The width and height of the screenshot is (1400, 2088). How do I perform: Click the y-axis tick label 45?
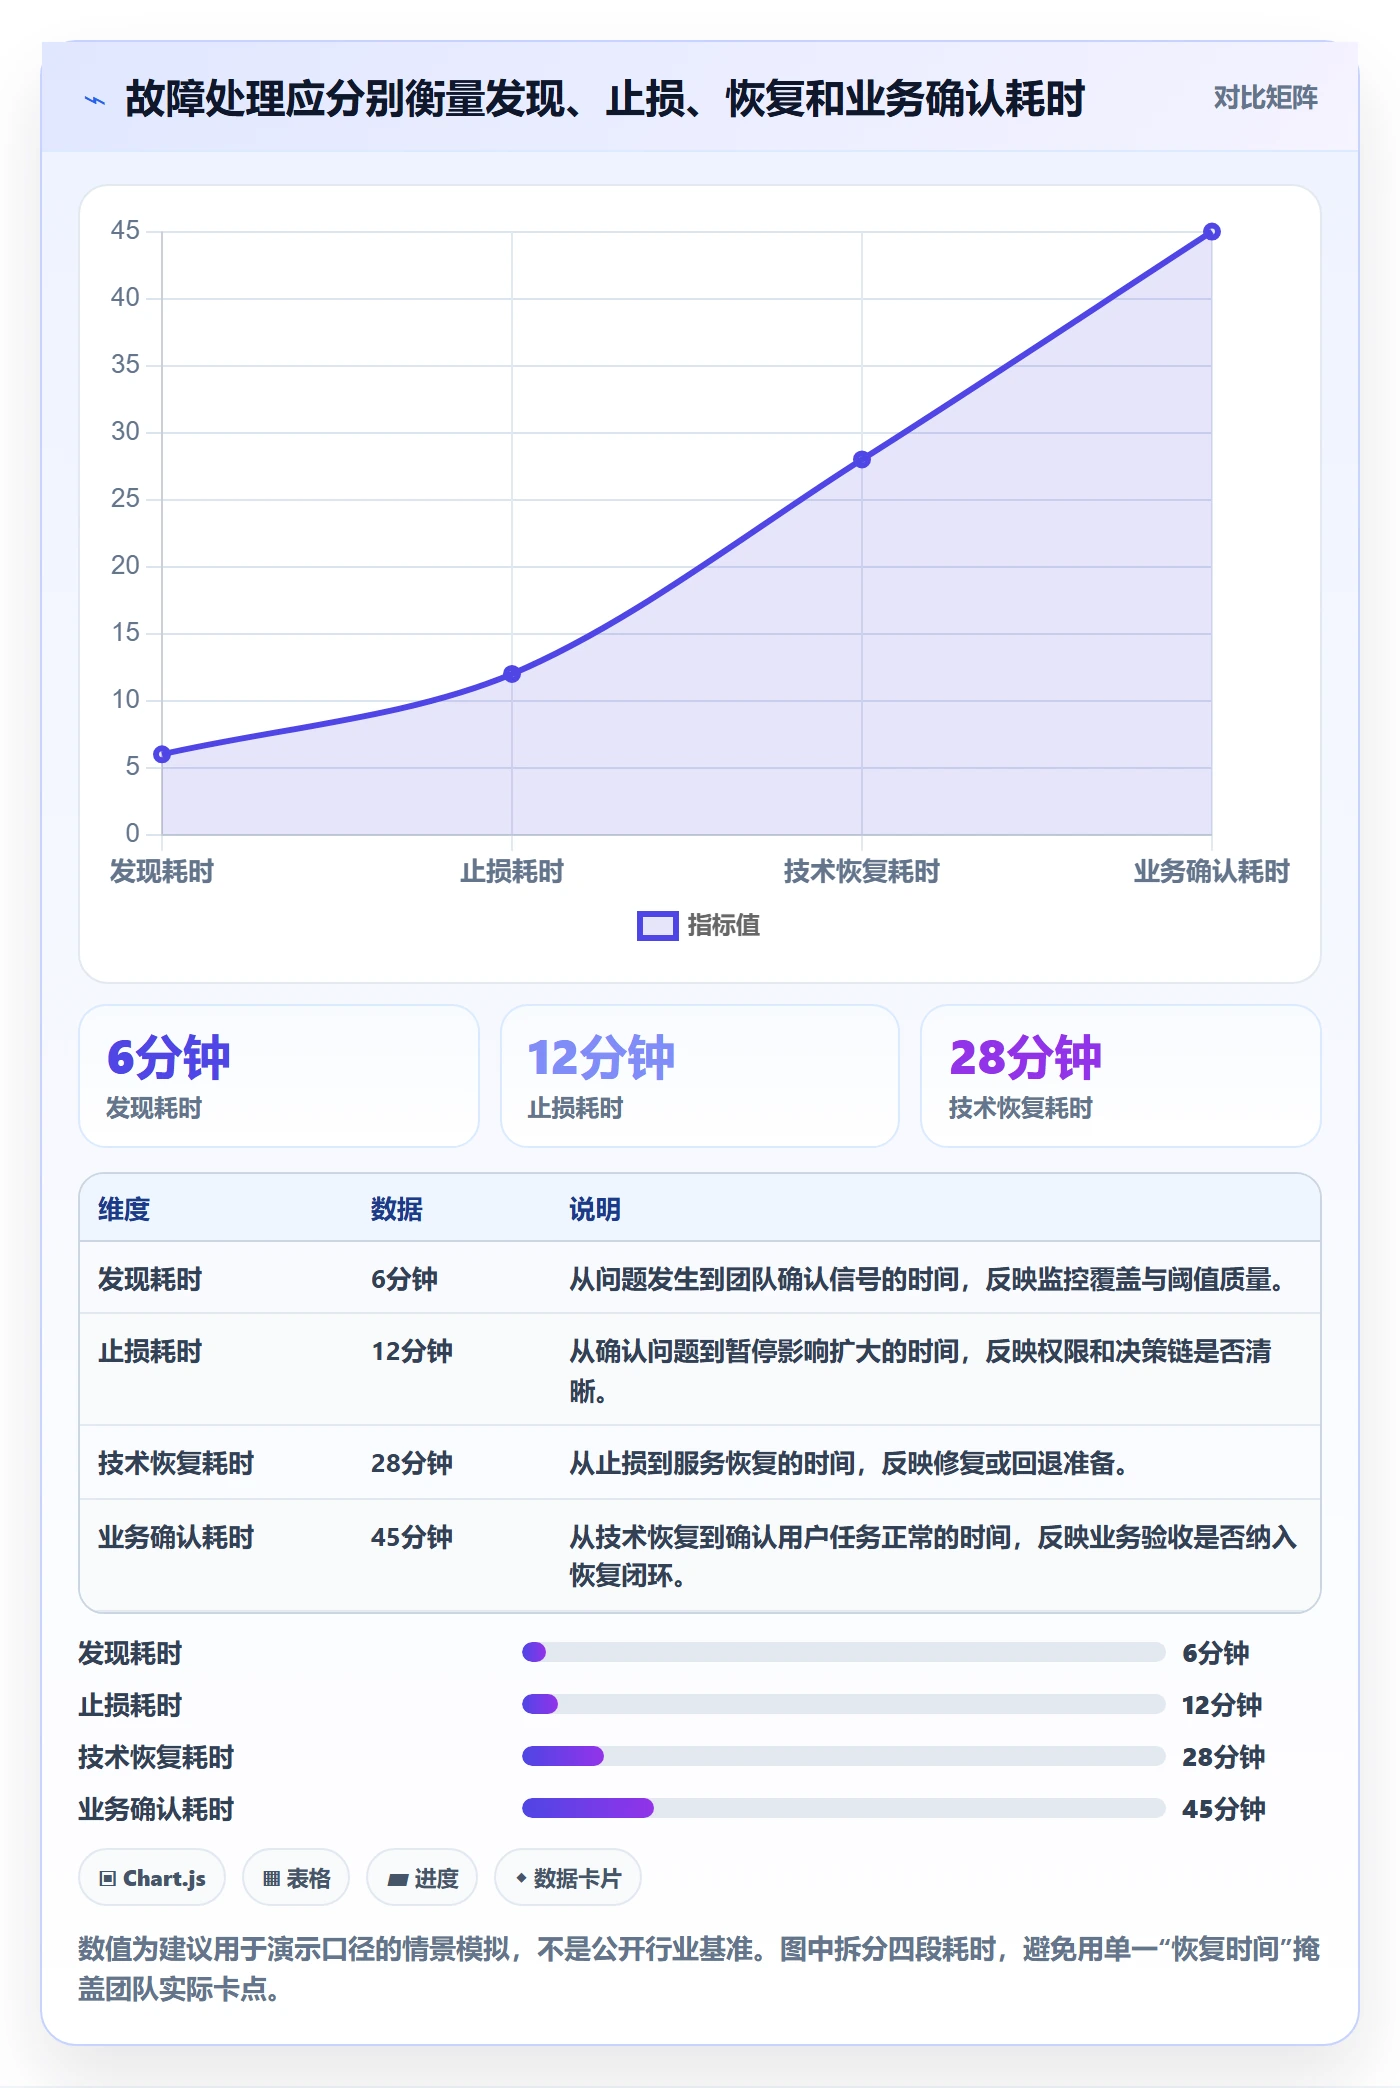coord(125,231)
